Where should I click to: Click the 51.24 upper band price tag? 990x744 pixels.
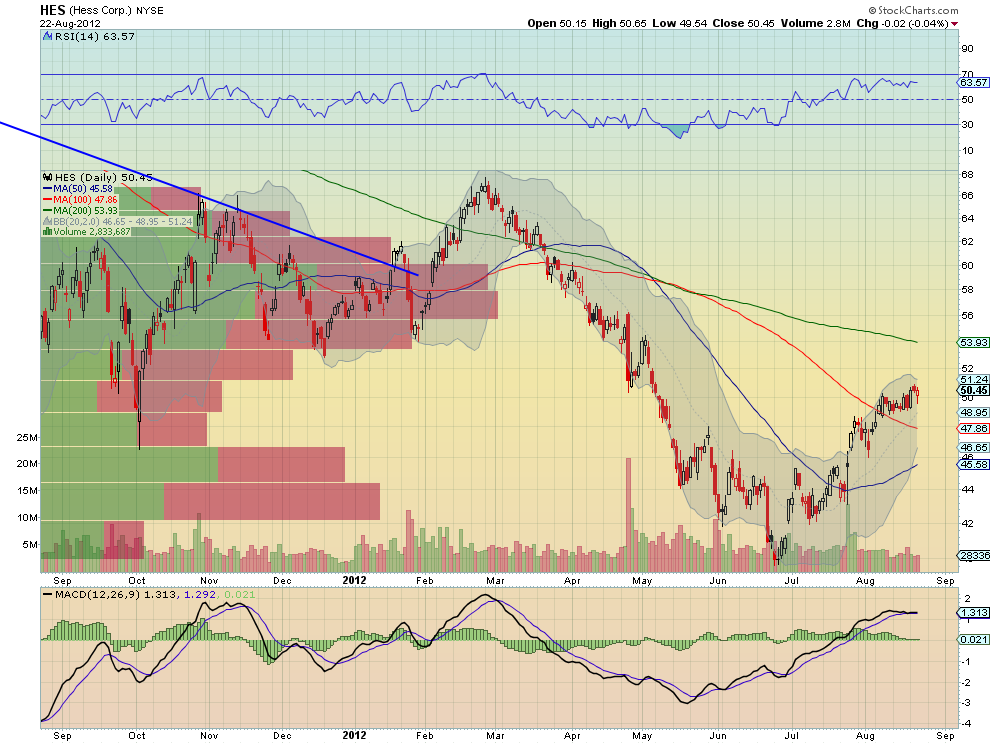tap(973, 380)
